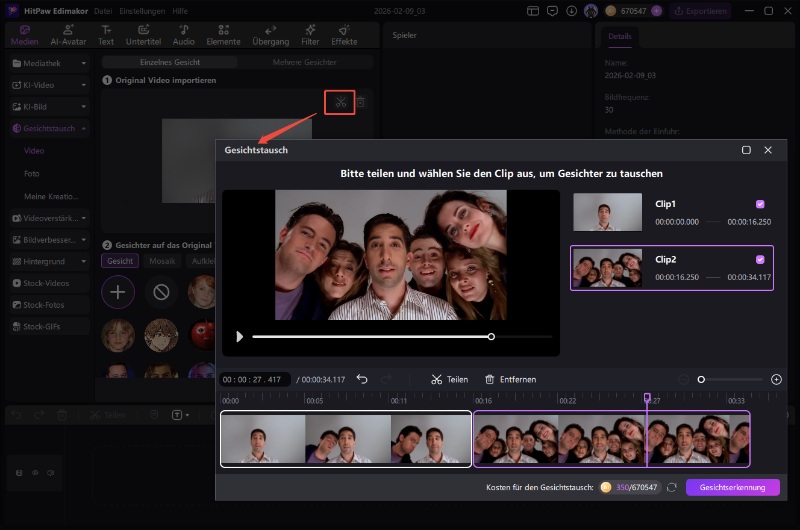The height and width of the screenshot is (530, 800).
Task: Open the Details tab
Action: [x=619, y=37]
